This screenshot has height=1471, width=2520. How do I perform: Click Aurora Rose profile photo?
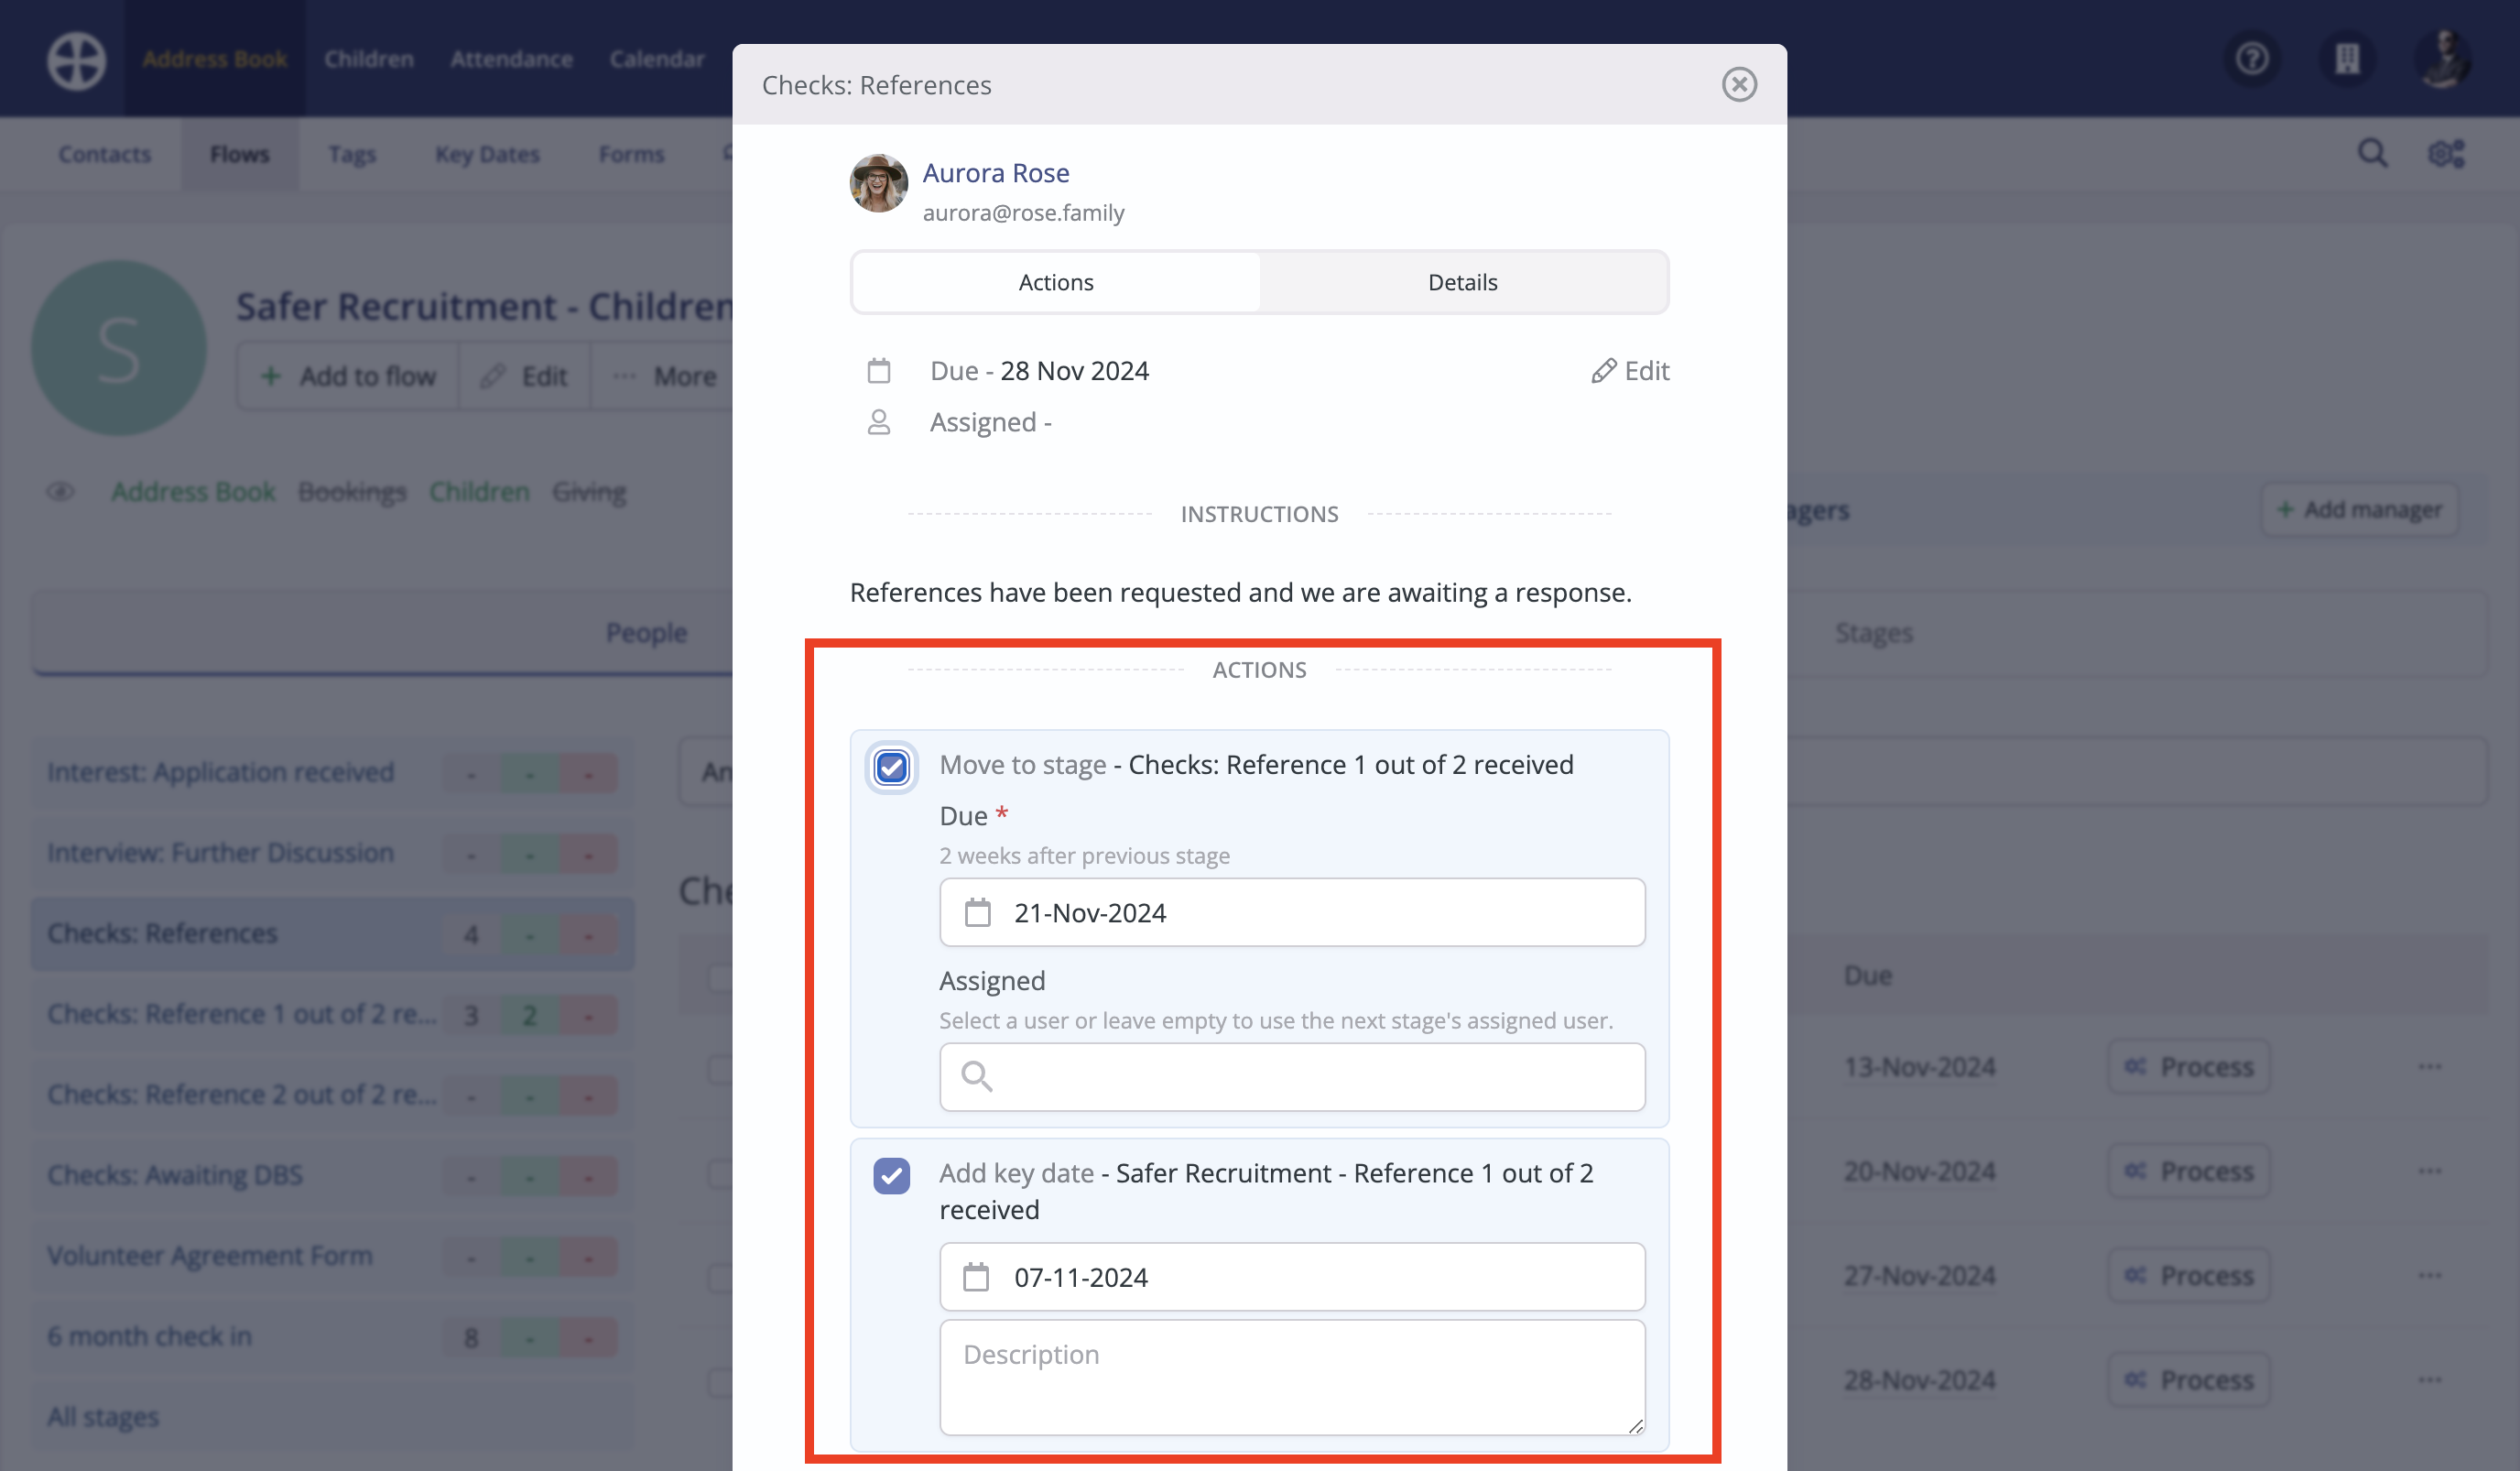tap(878, 183)
